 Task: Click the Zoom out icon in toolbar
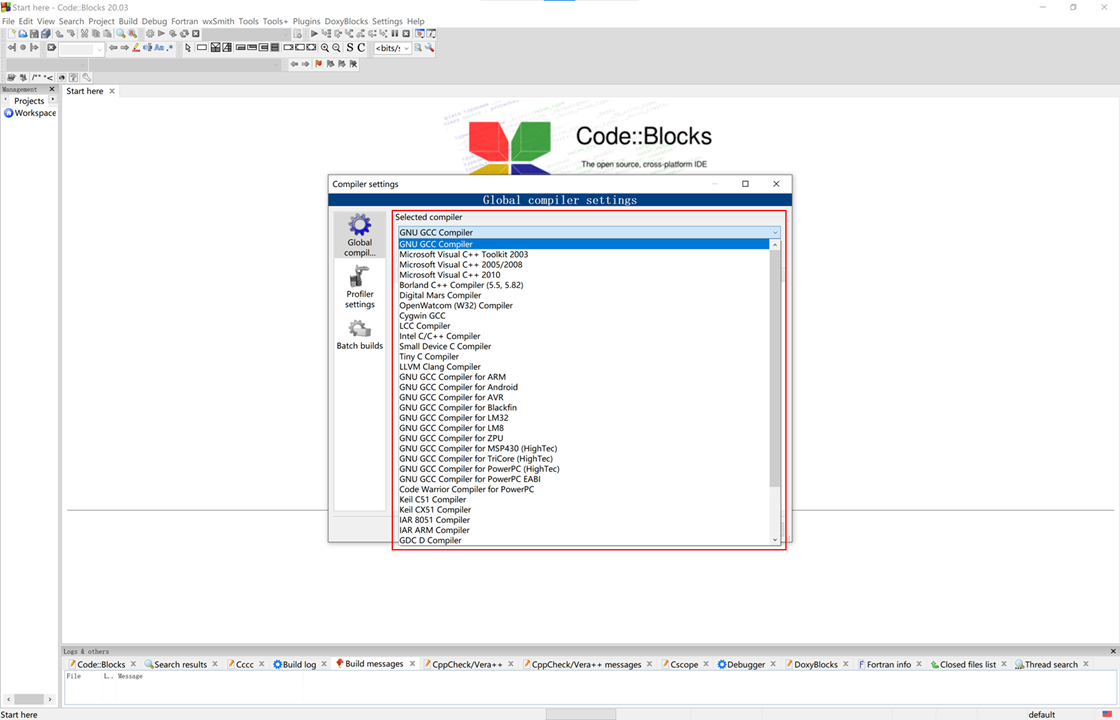coord(336,48)
